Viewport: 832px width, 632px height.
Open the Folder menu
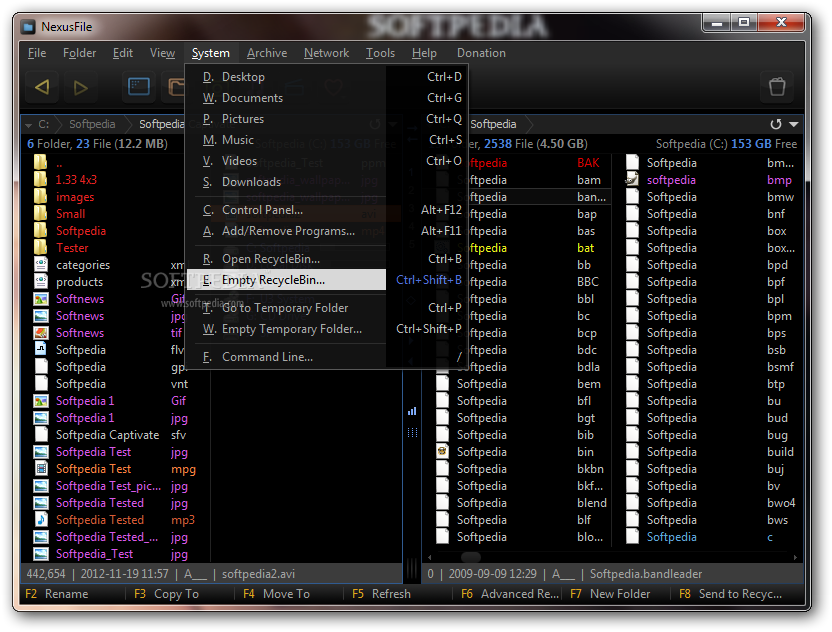[x=80, y=53]
